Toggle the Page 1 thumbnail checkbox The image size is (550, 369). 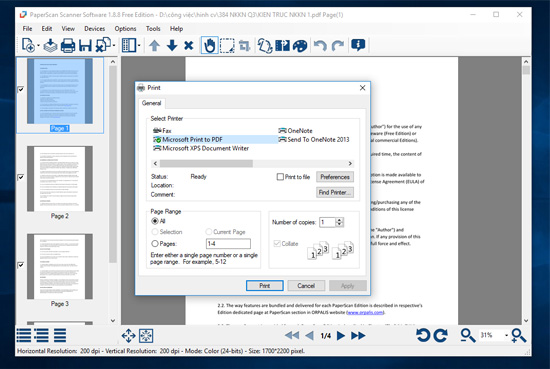click(21, 89)
